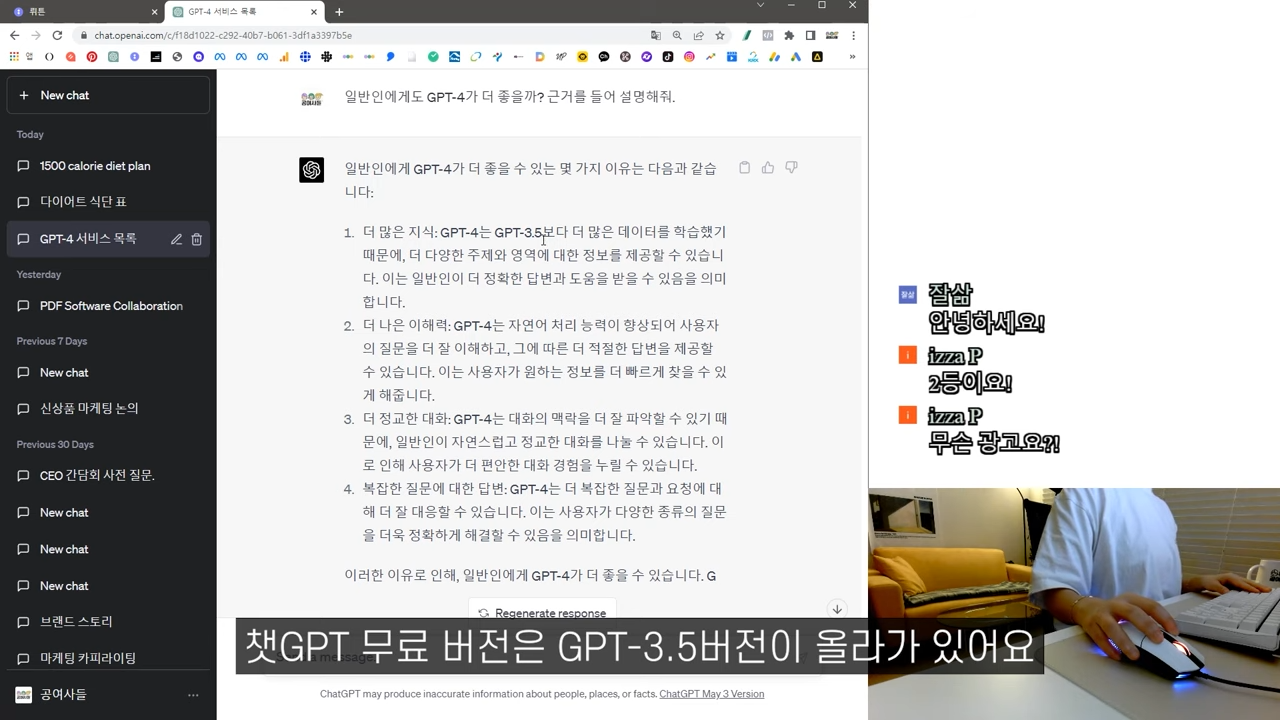The image size is (1280, 720).
Task: Give a thumbs up to the ChatGPT answer
Action: click(767, 167)
